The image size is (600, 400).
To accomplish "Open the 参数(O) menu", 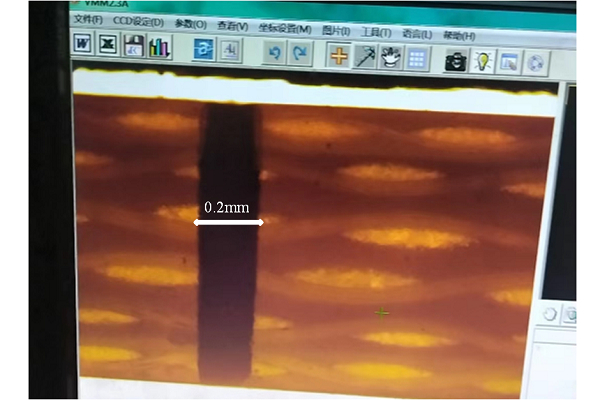I will click(191, 24).
